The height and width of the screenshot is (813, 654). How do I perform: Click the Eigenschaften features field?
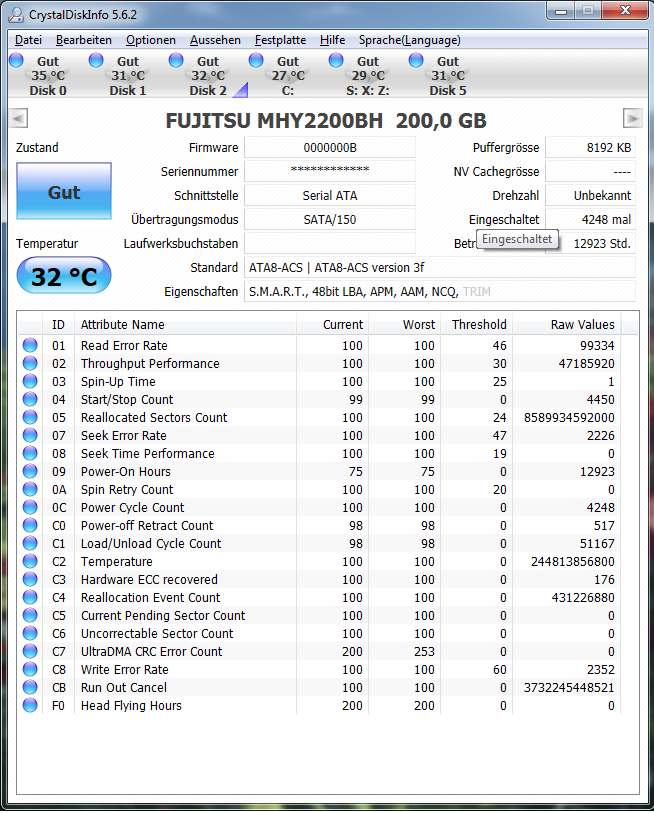[440, 291]
